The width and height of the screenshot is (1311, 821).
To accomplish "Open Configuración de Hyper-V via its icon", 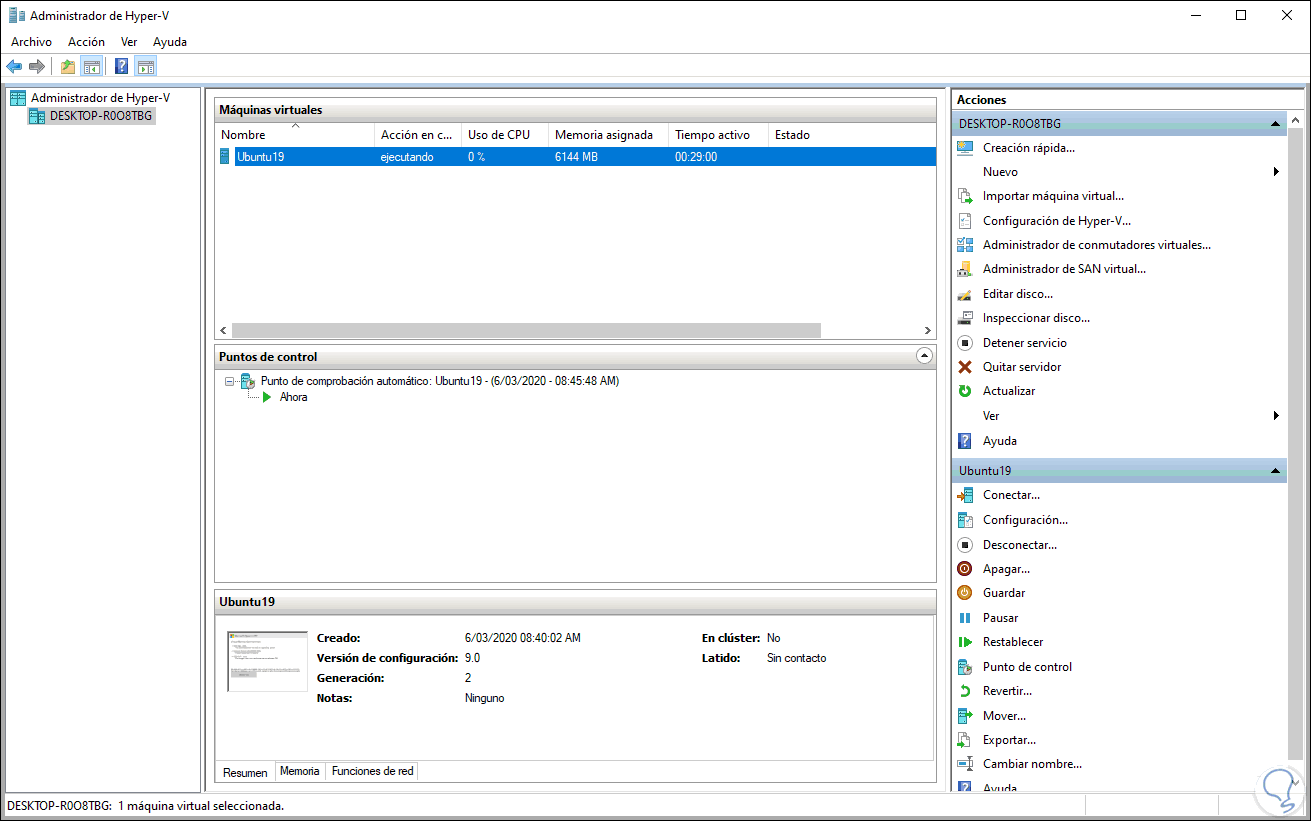I will pos(965,221).
